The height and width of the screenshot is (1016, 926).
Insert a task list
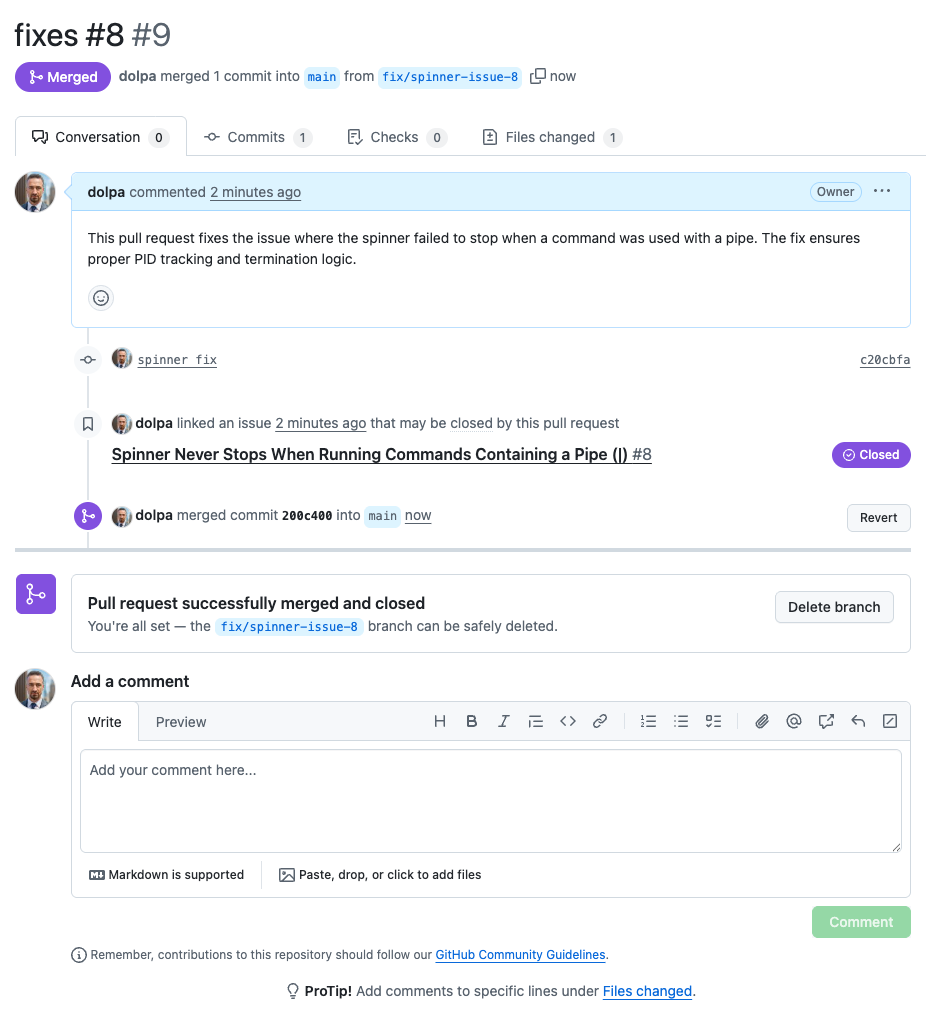pyautogui.click(x=714, y=721)
